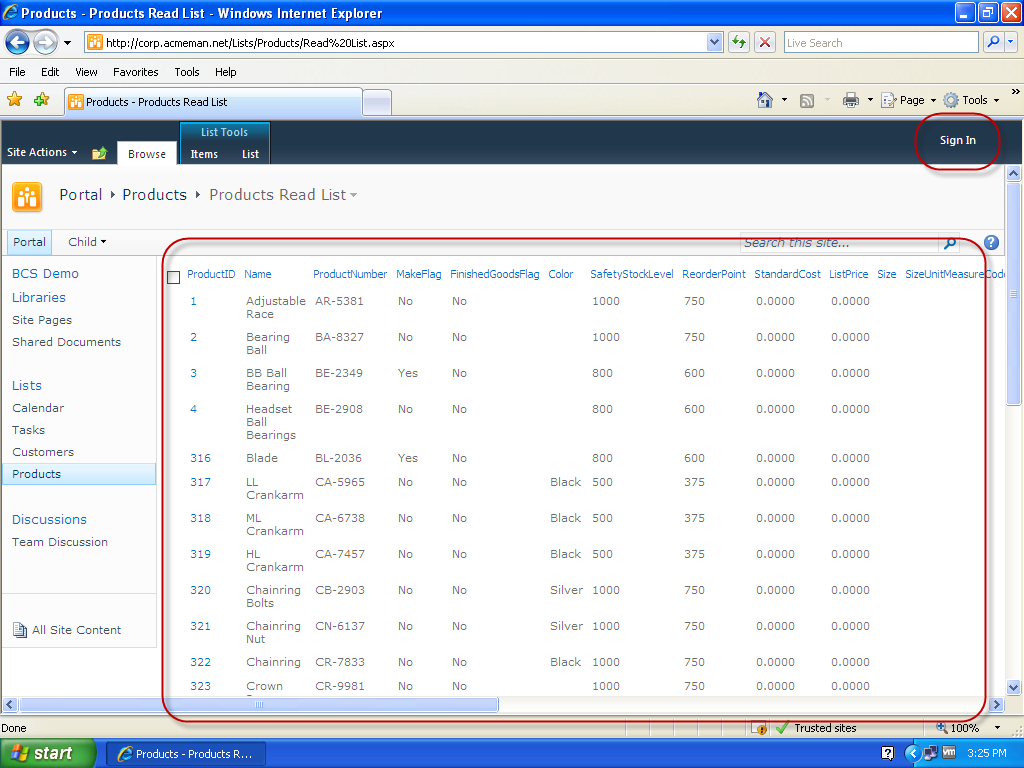
Task: Switch to the Items ribbon tab
Action: (x=204, y=154)
